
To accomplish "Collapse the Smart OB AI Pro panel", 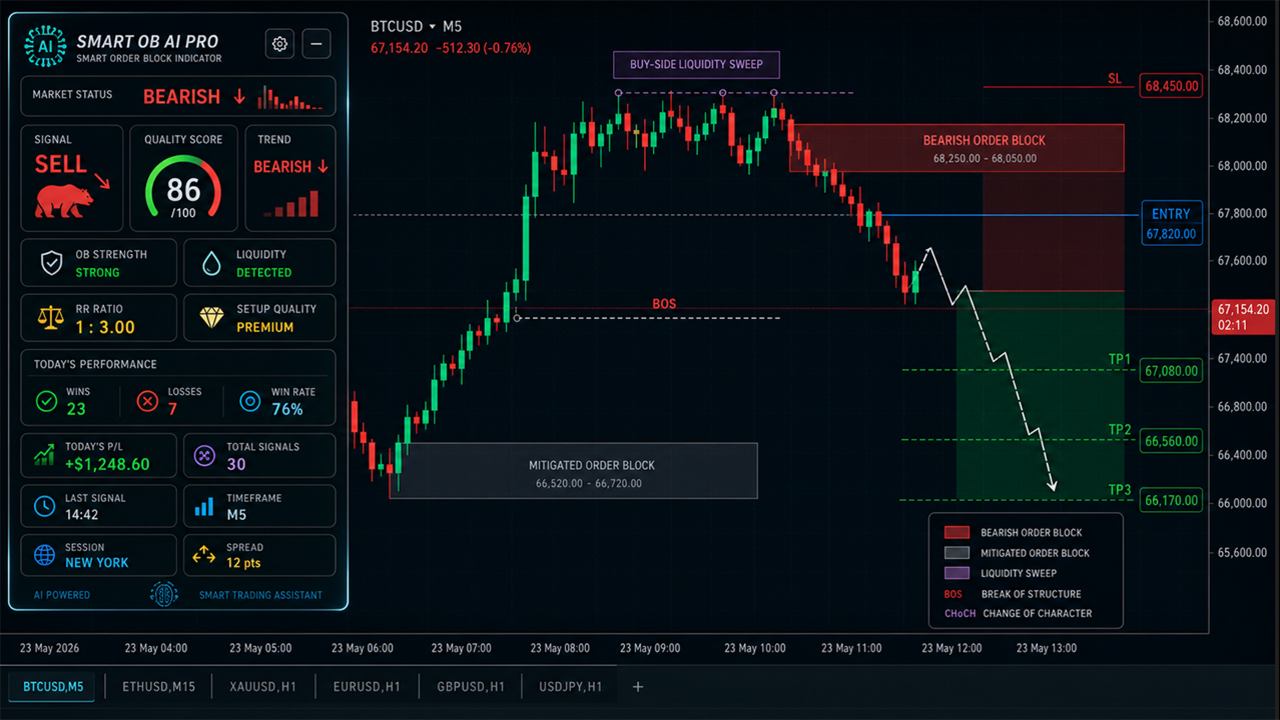I will coord(317,44).
